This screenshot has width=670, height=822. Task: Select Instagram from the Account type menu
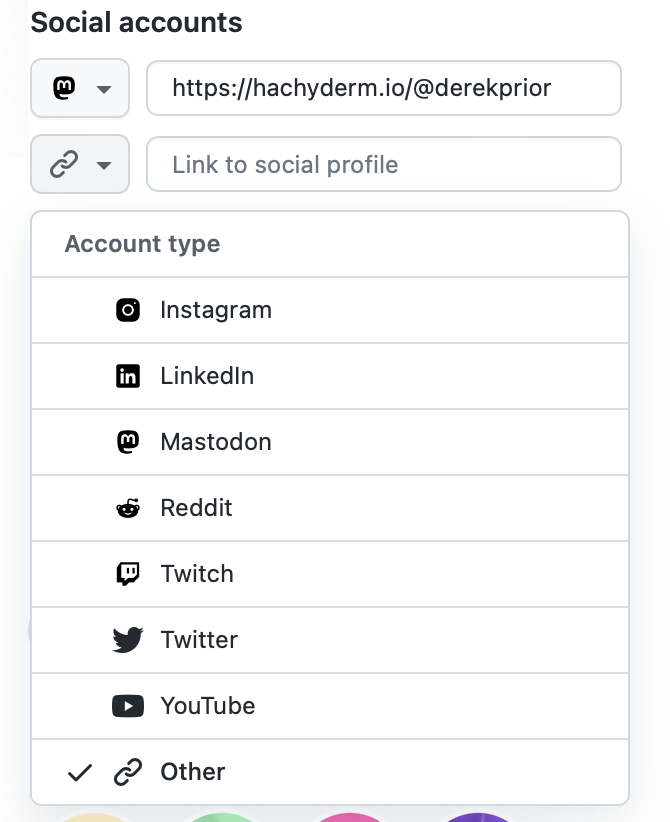[x=330, y=310]
